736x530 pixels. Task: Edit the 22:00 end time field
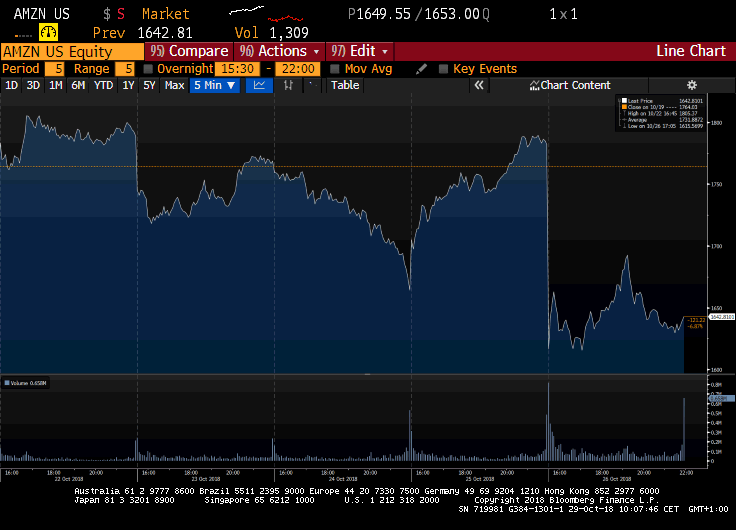point(298,69)
